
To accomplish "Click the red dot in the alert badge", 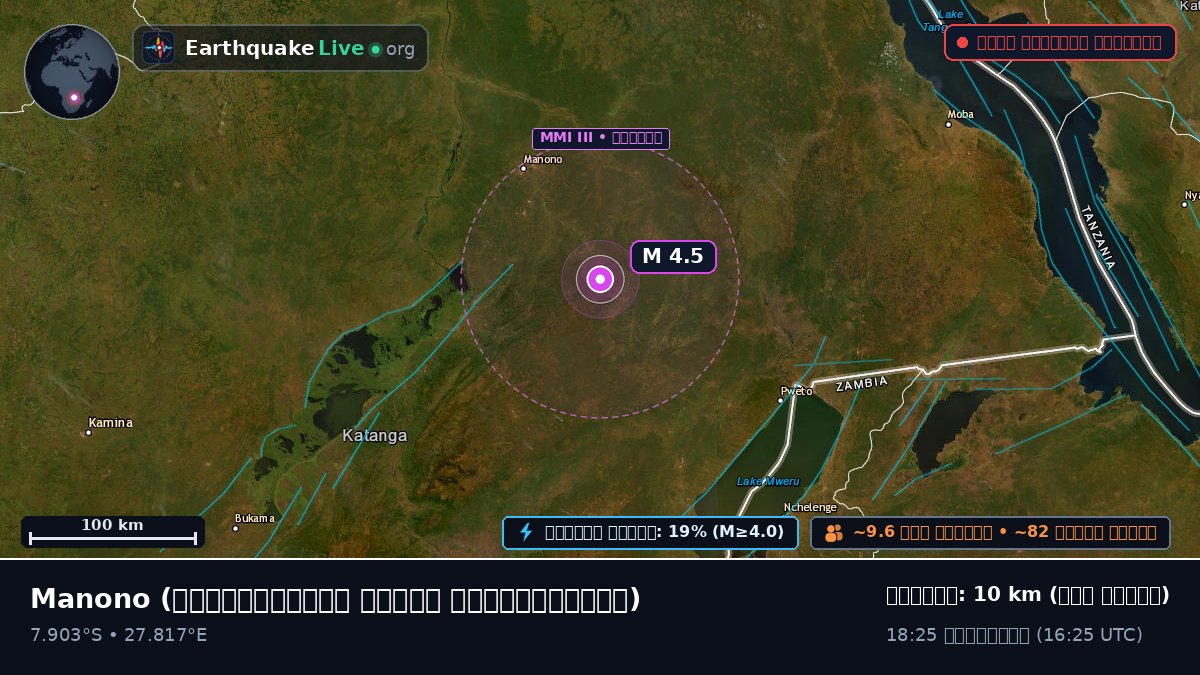I will click(x=962, y=43).
